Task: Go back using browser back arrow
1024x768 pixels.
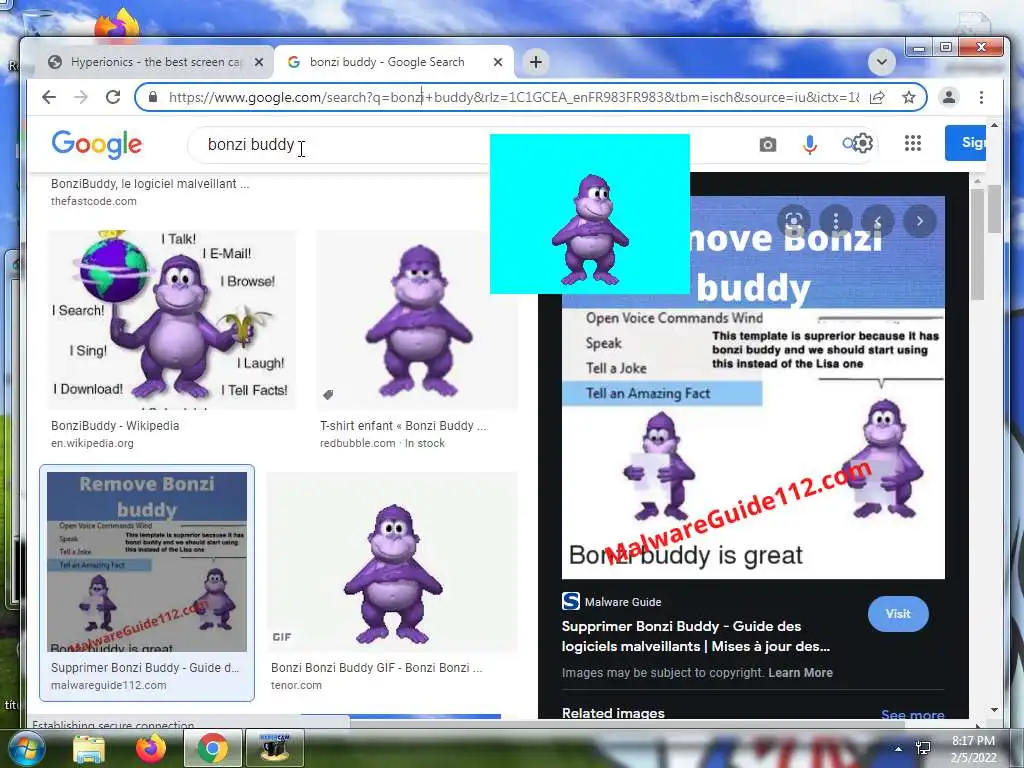Action: 49,97
